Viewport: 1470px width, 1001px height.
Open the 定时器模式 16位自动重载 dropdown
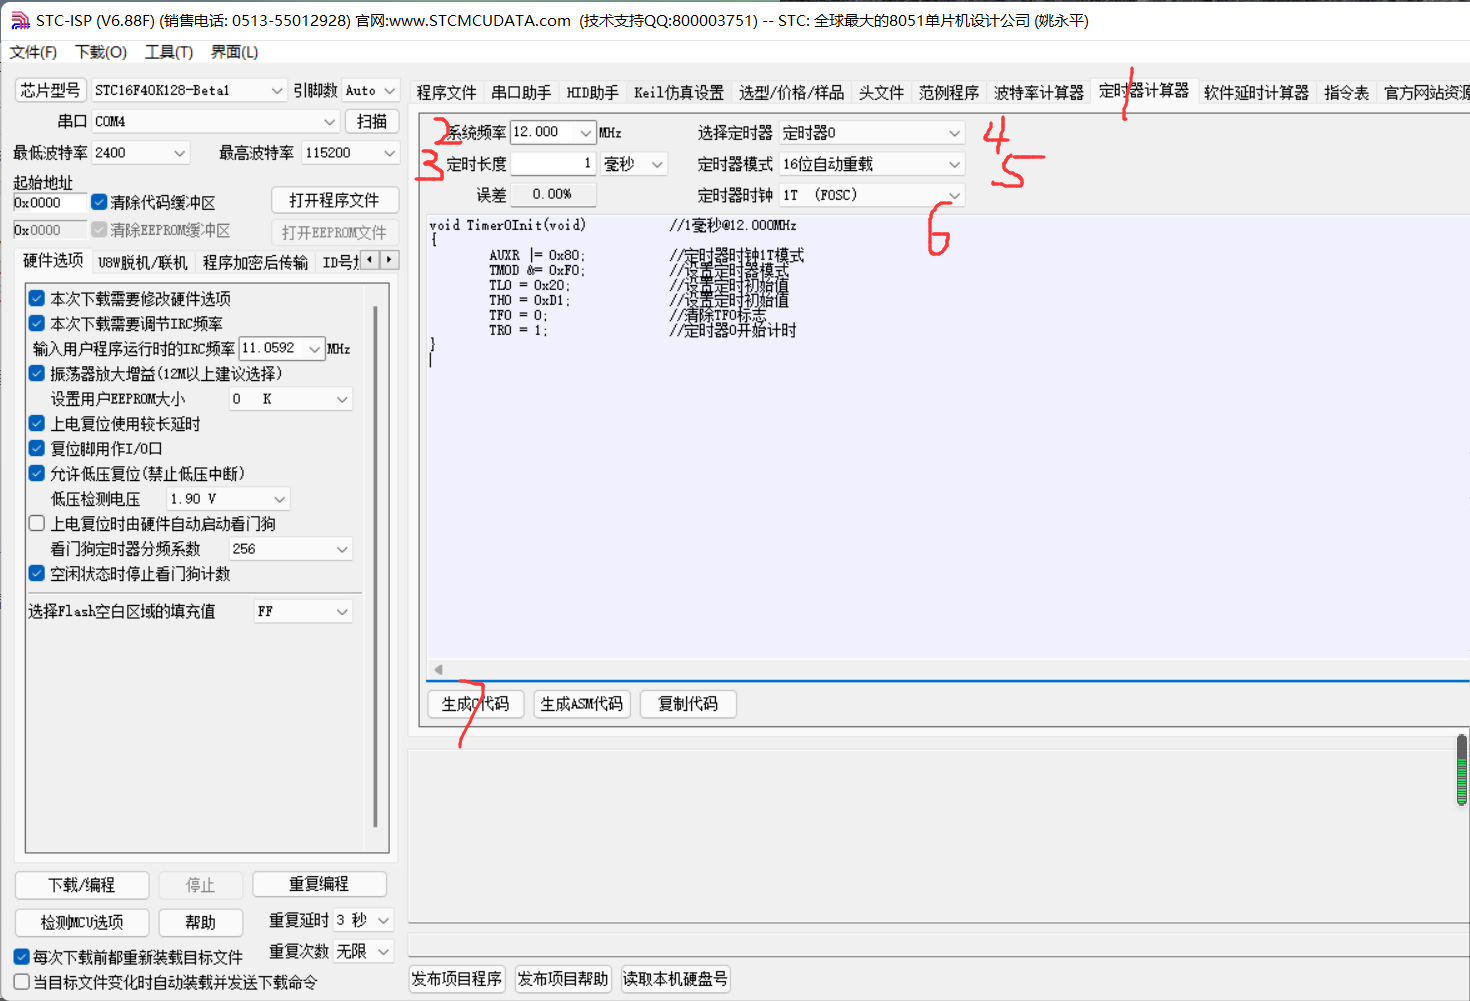(871, 164)
